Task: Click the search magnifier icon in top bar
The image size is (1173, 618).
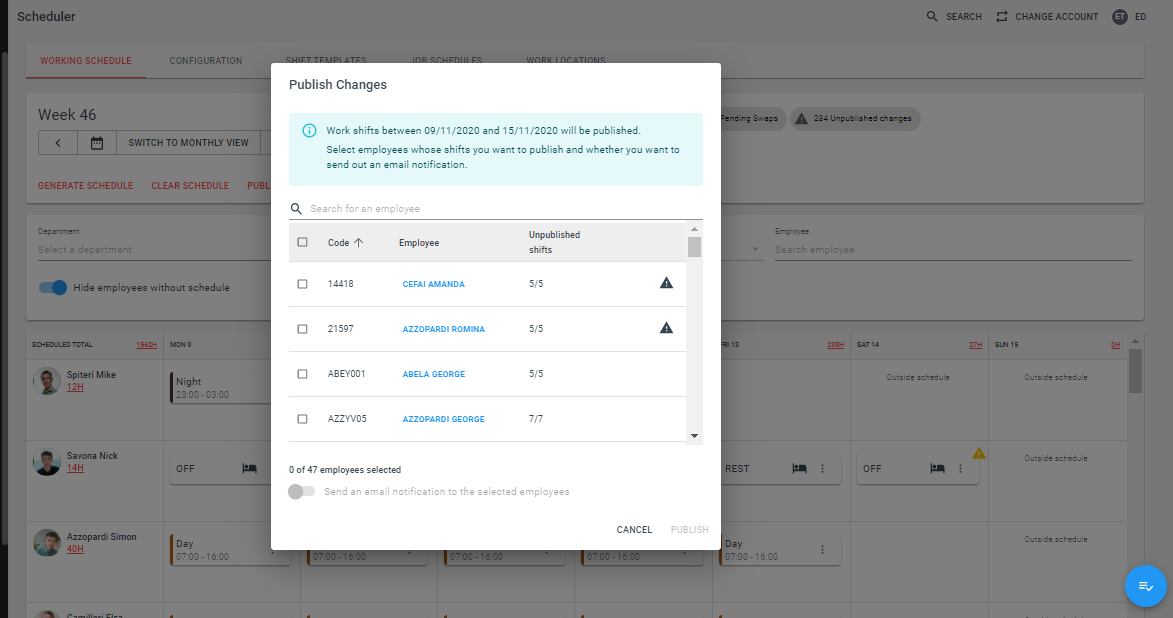Action: coord(931,16)
